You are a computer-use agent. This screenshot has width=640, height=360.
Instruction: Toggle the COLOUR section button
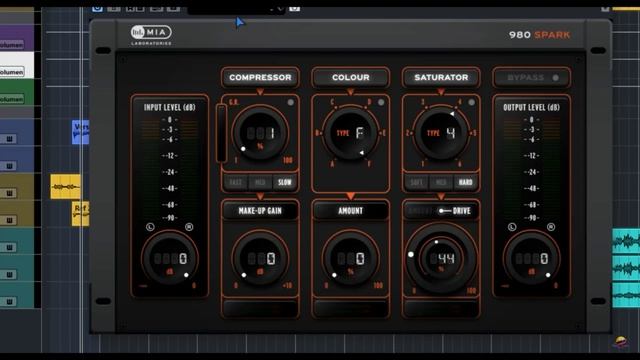coord(351,78)
